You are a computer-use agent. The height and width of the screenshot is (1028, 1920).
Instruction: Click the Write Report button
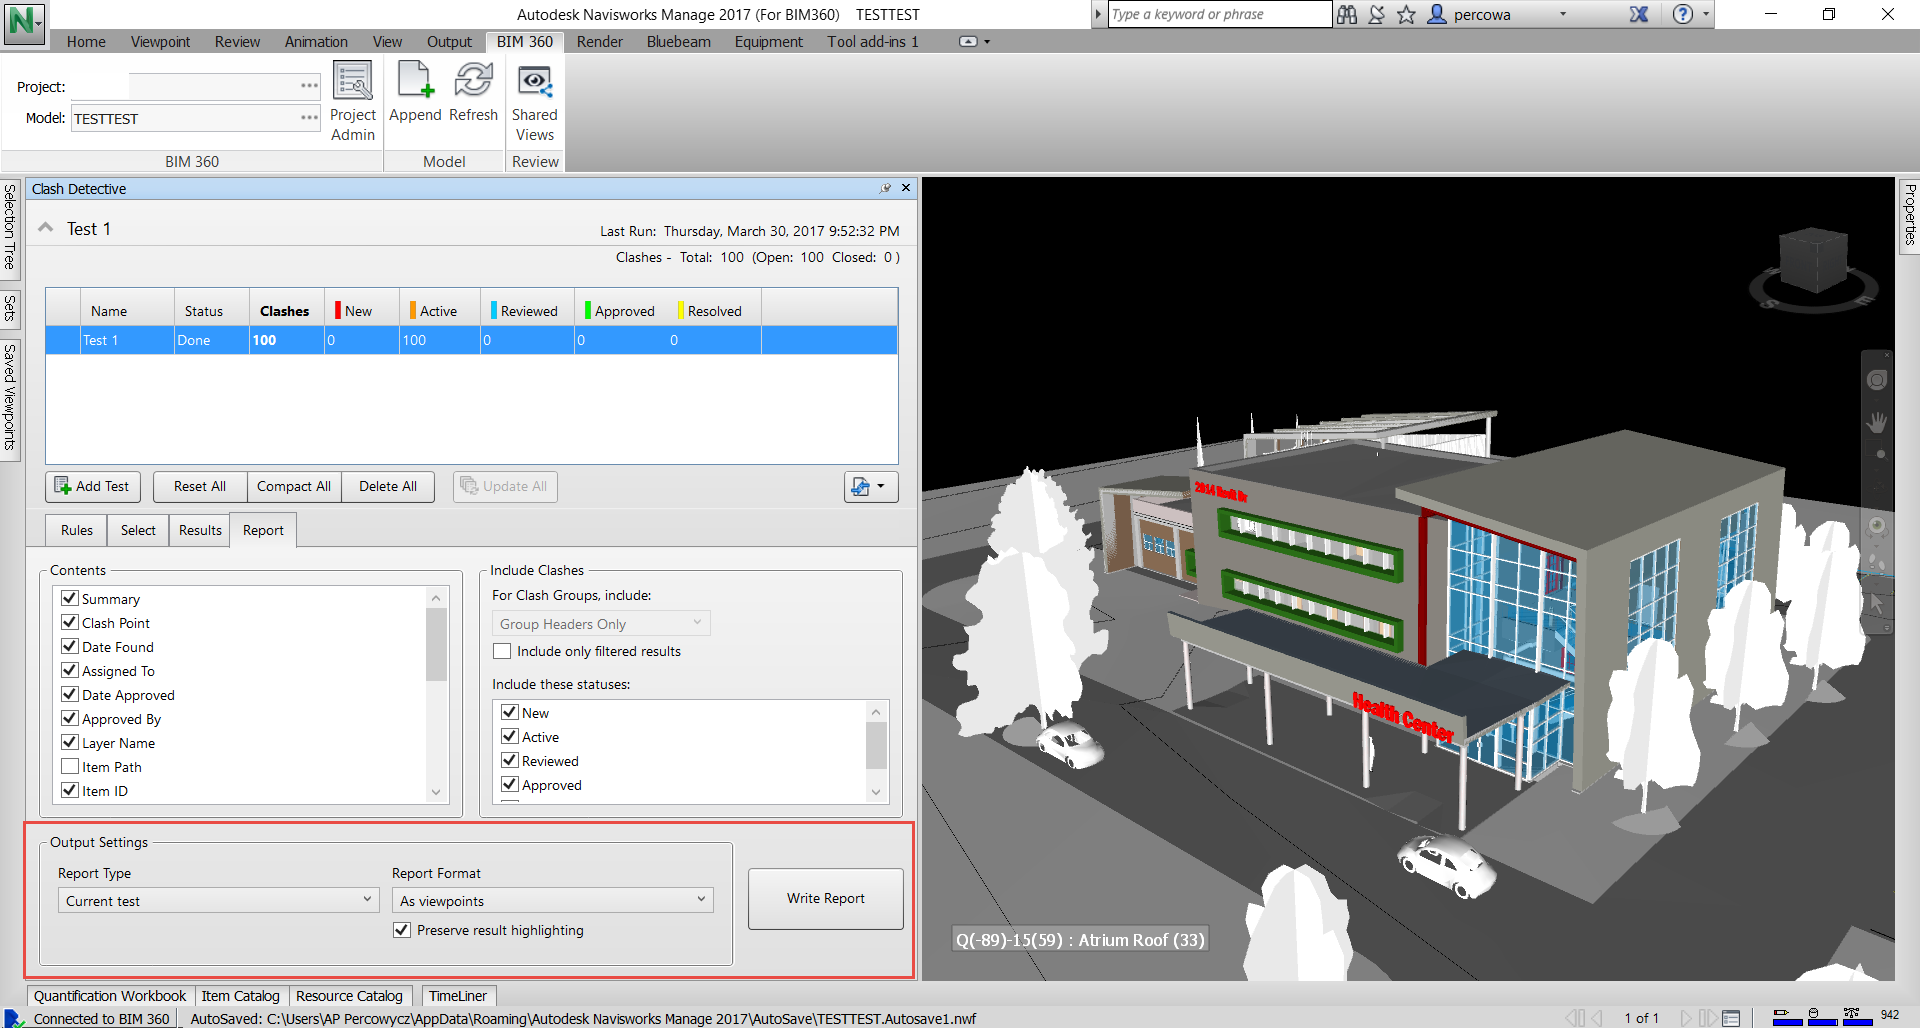coord(825,898)
